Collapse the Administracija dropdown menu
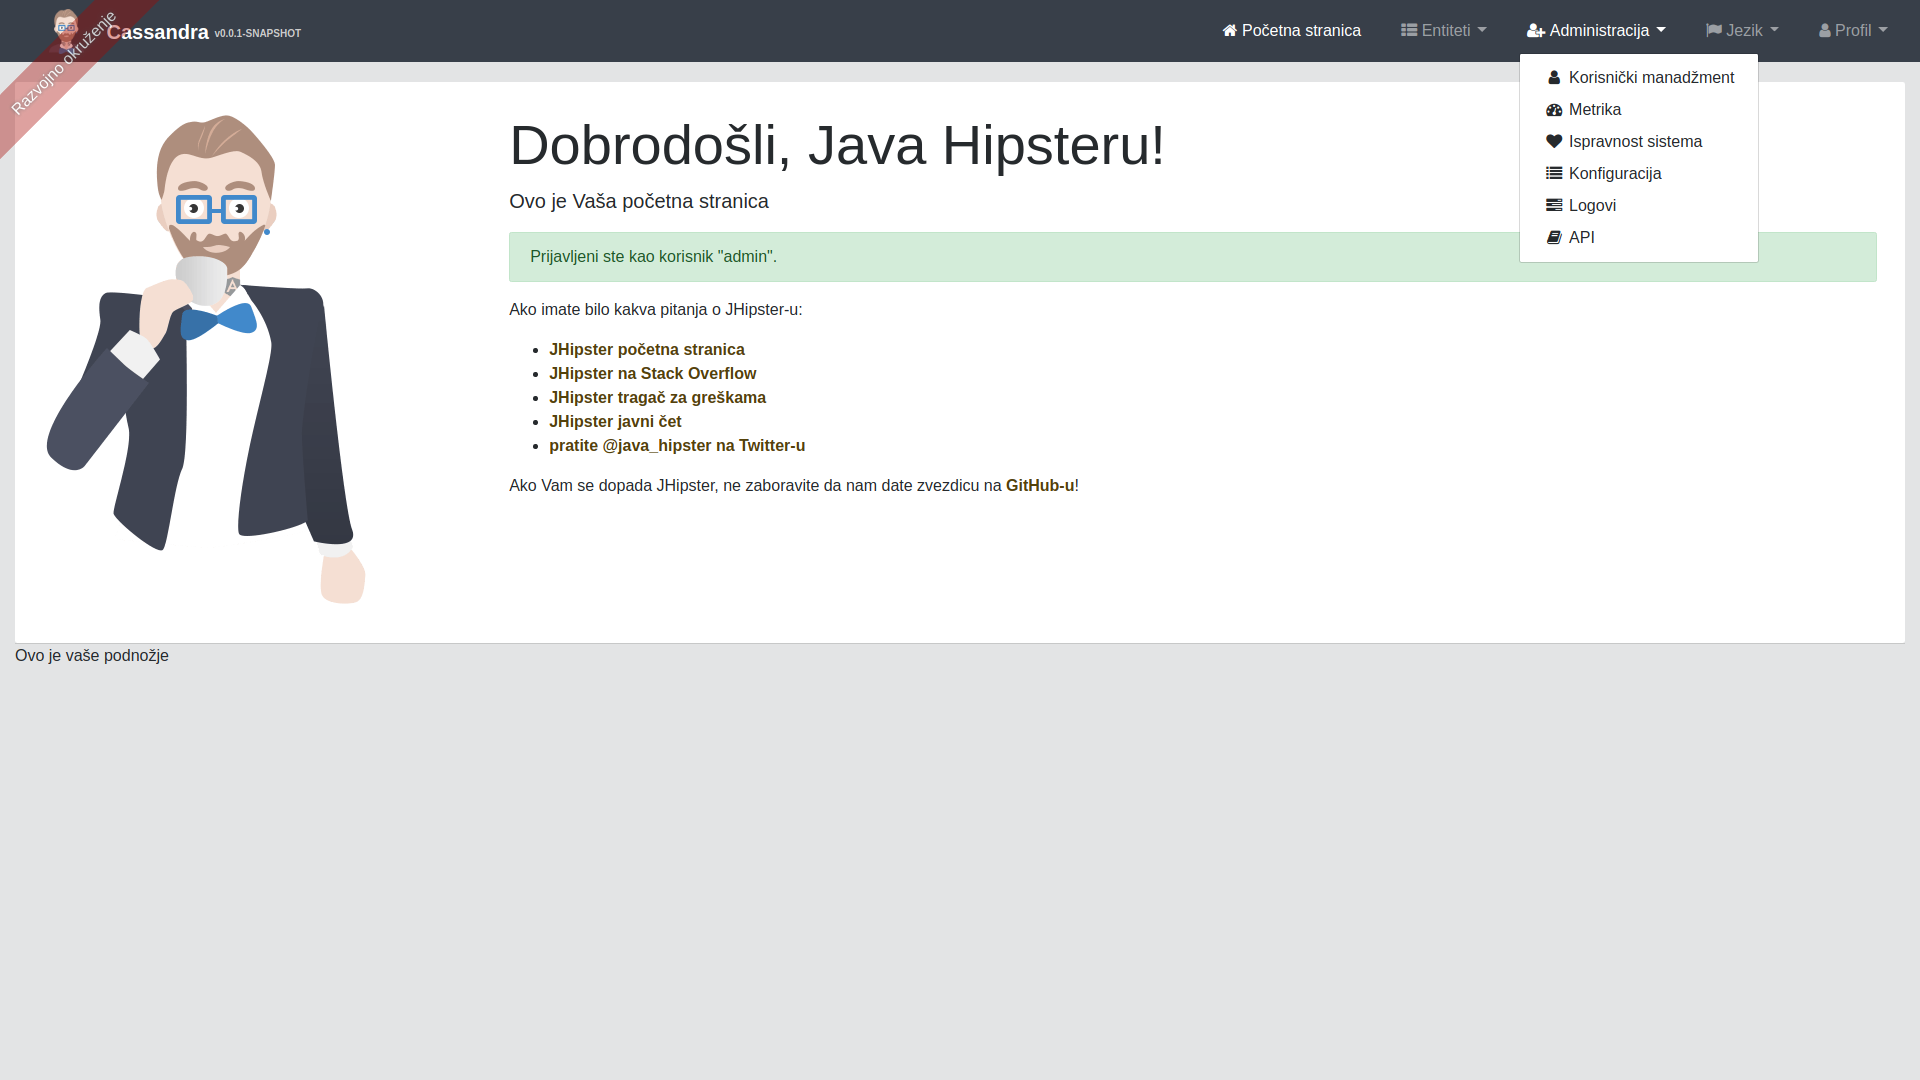Viewport: 1920px width, 1080px height. pos(1596,31)
